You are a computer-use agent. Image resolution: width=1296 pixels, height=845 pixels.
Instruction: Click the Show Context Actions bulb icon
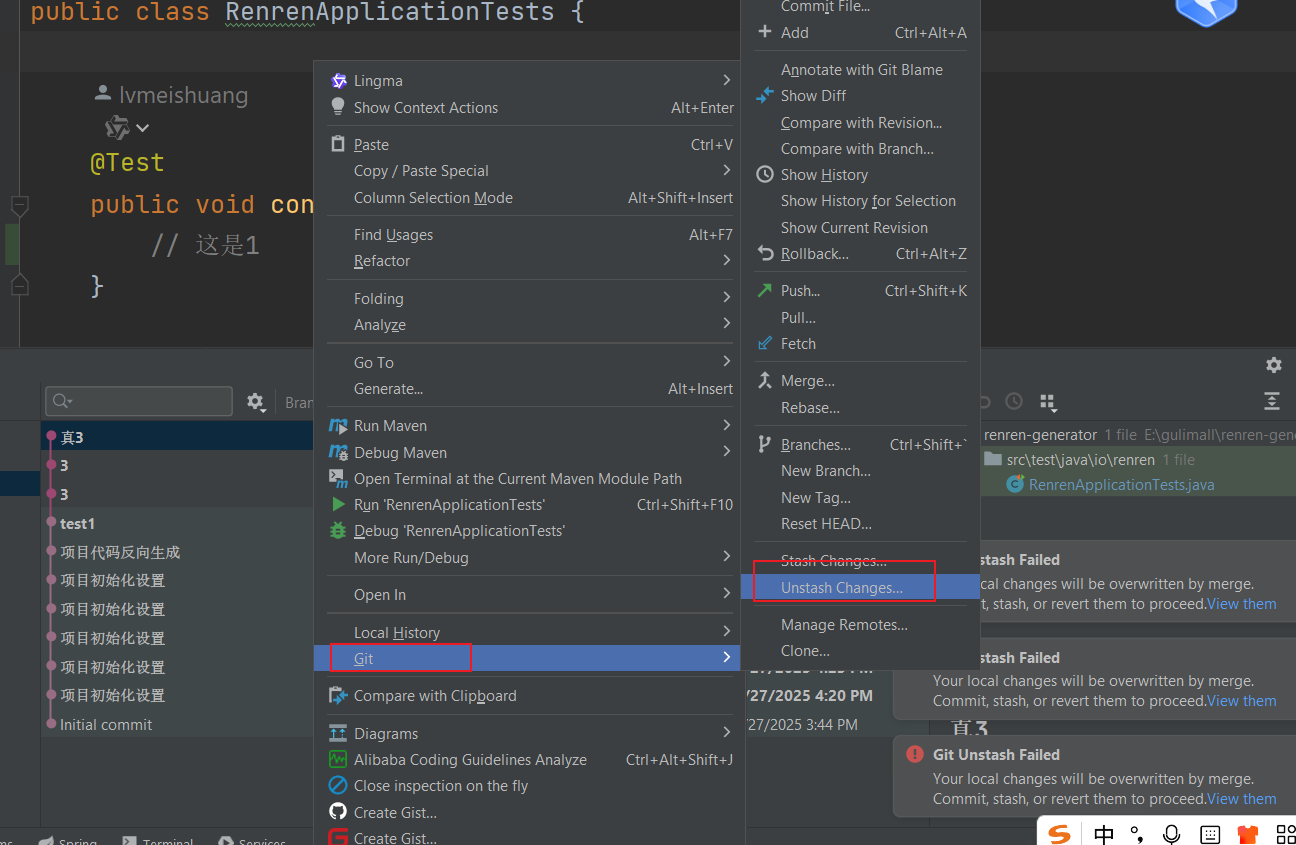pos(338,107)
